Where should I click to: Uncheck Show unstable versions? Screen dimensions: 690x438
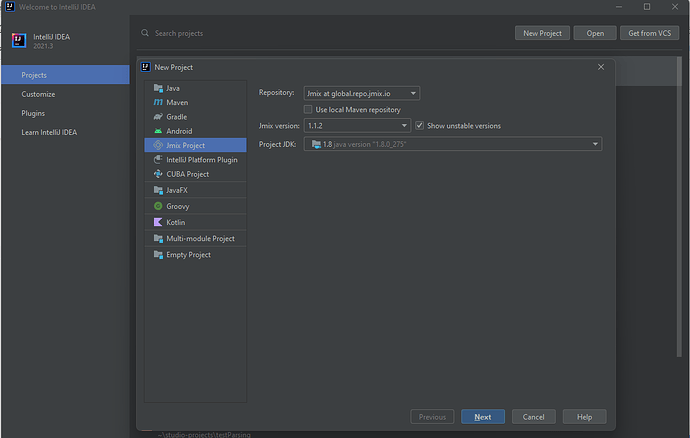[x=419, y=125]
